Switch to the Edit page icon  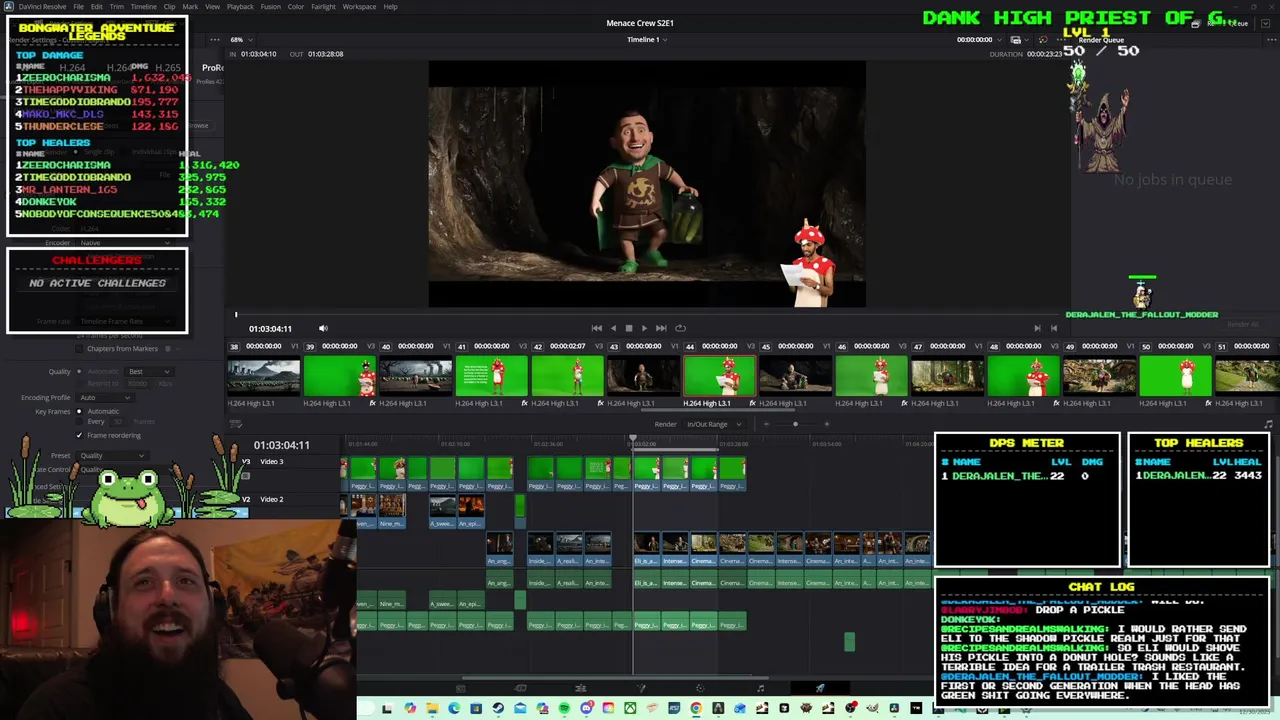coord(581,688)
